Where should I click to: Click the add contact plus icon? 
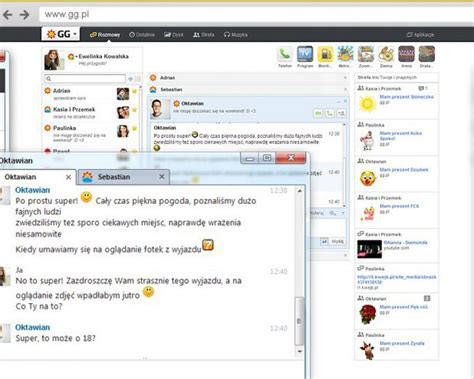pyautogui.click(x=130, y=79)
